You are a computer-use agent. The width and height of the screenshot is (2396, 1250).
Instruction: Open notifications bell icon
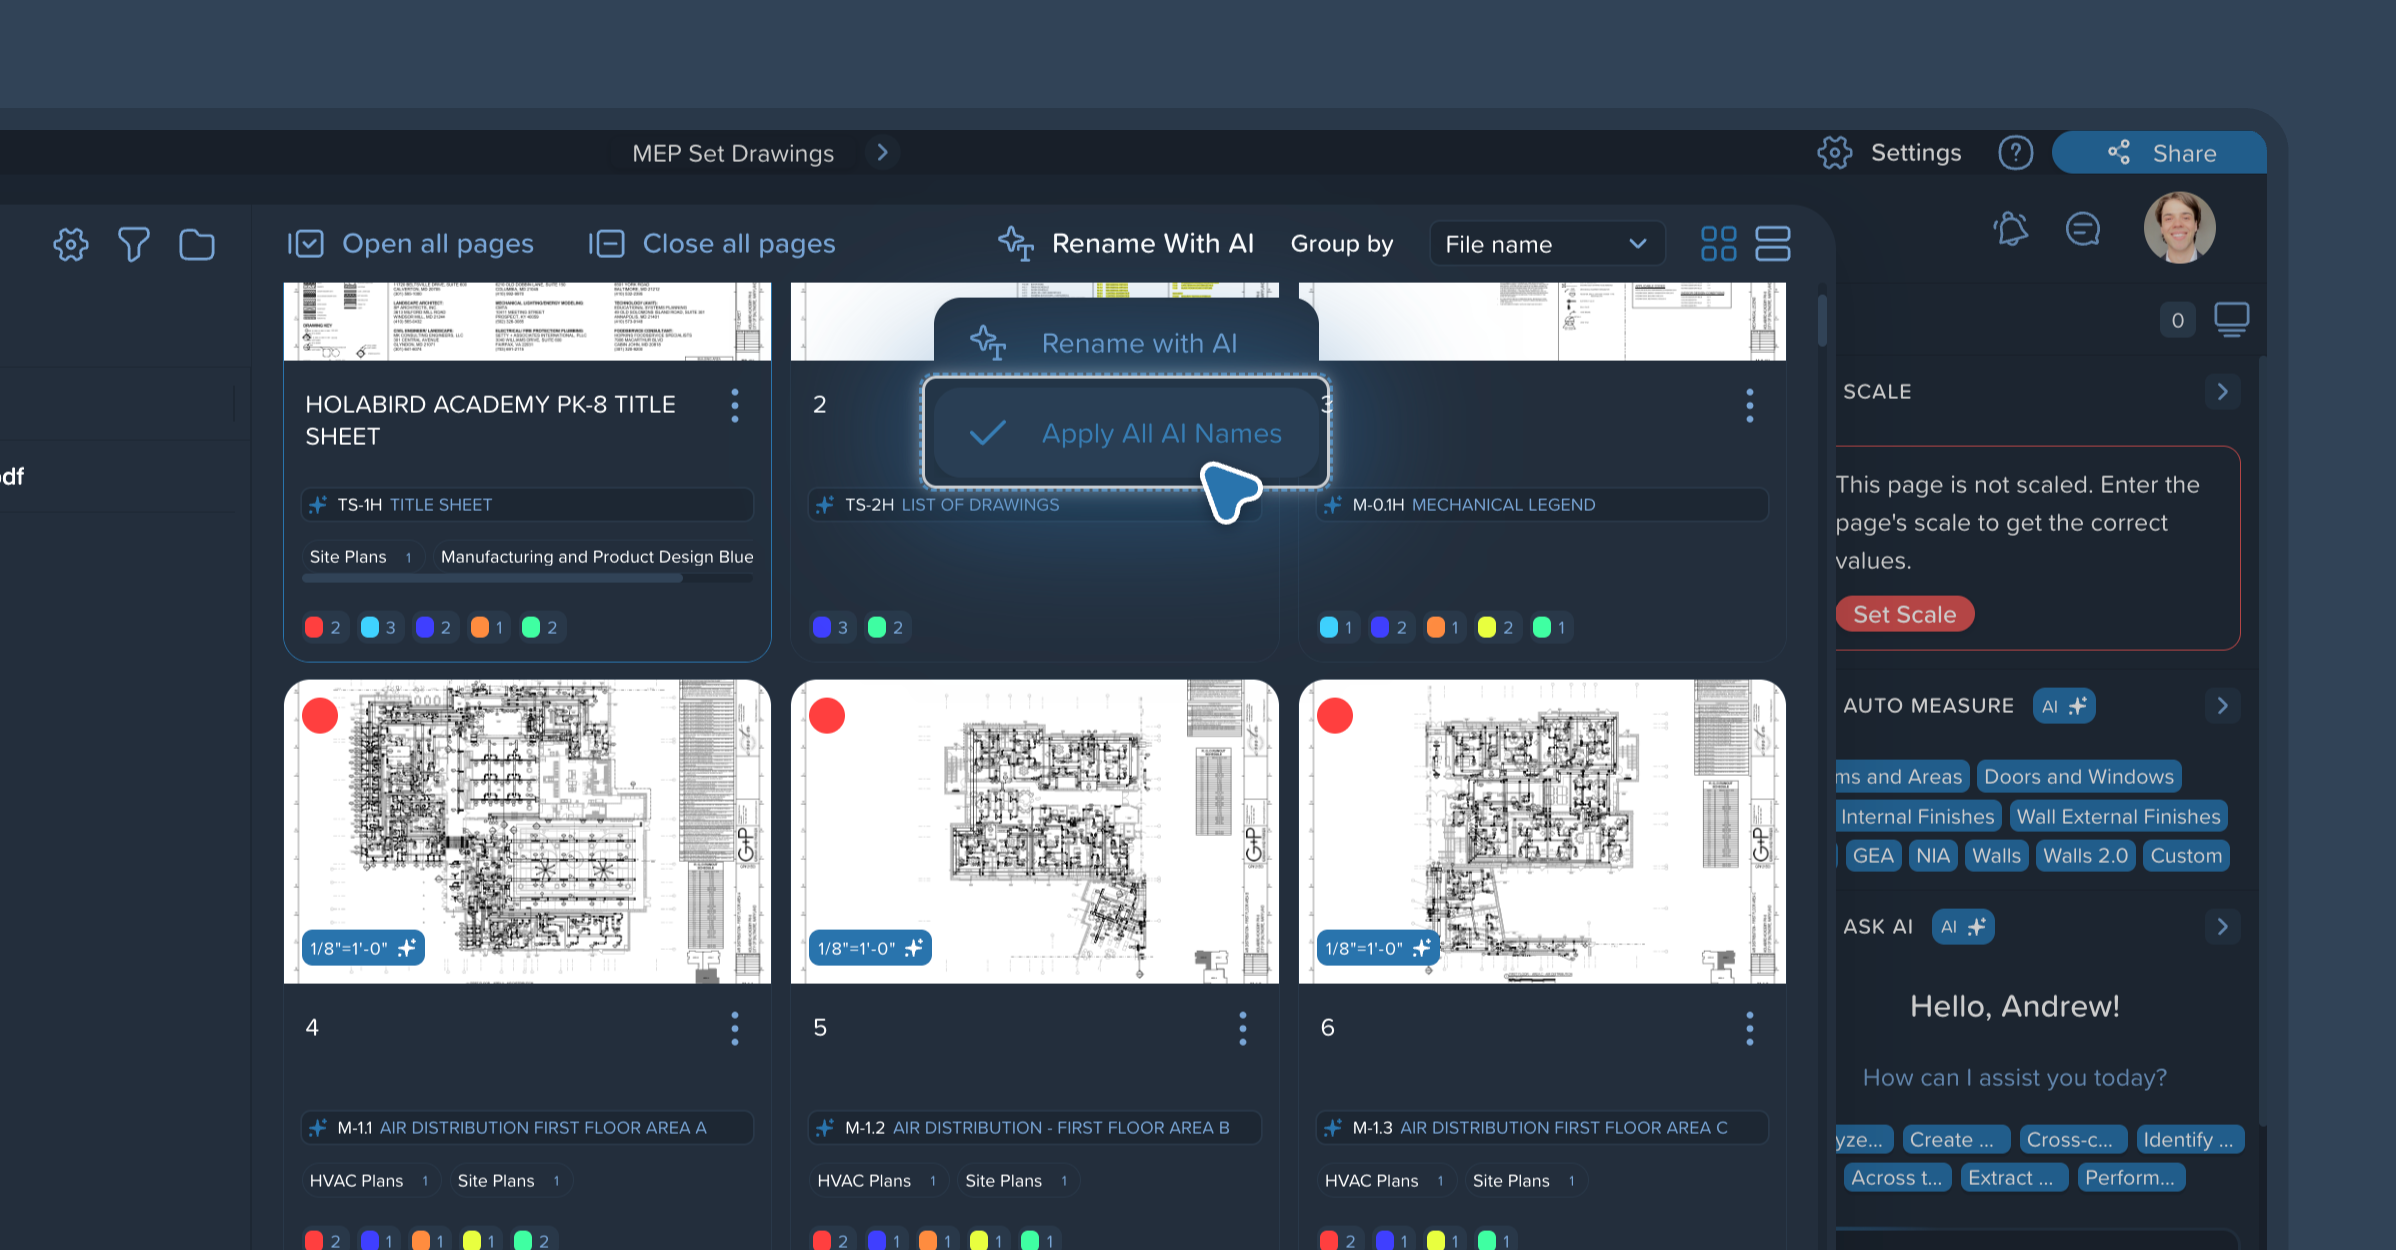(x=2011, y=230)
